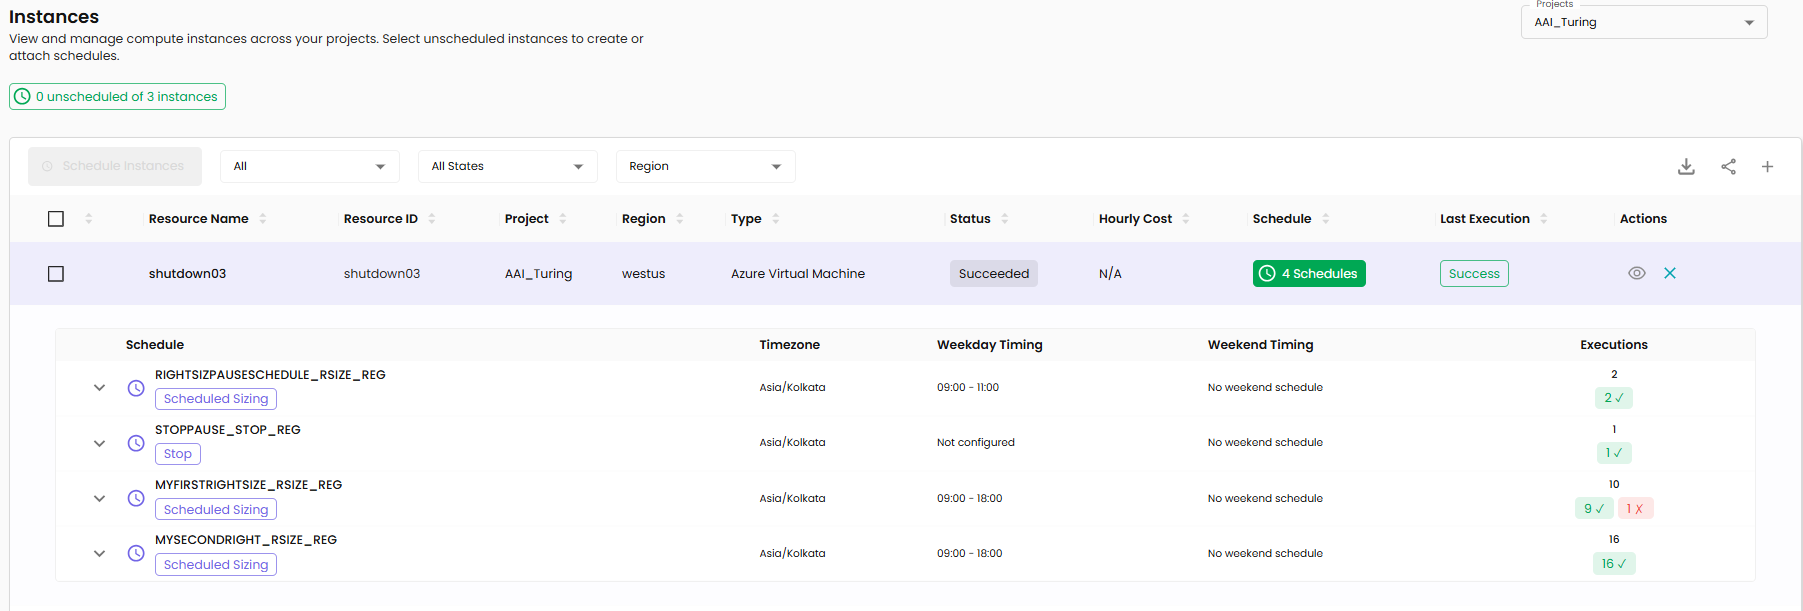Screen dimensions: 1803x611
Task: Click the Success last execution badge
Action: click(x=1474, y=274)
